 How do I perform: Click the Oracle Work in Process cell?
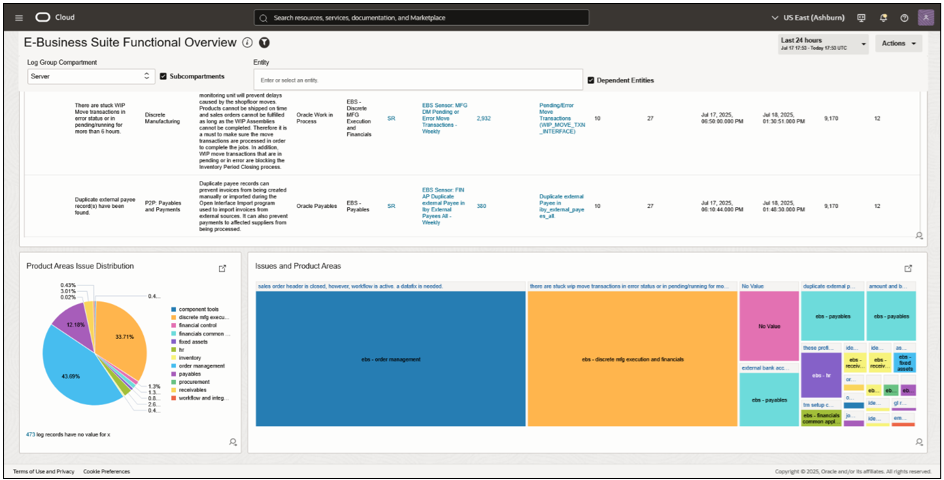tap(315, 119)
